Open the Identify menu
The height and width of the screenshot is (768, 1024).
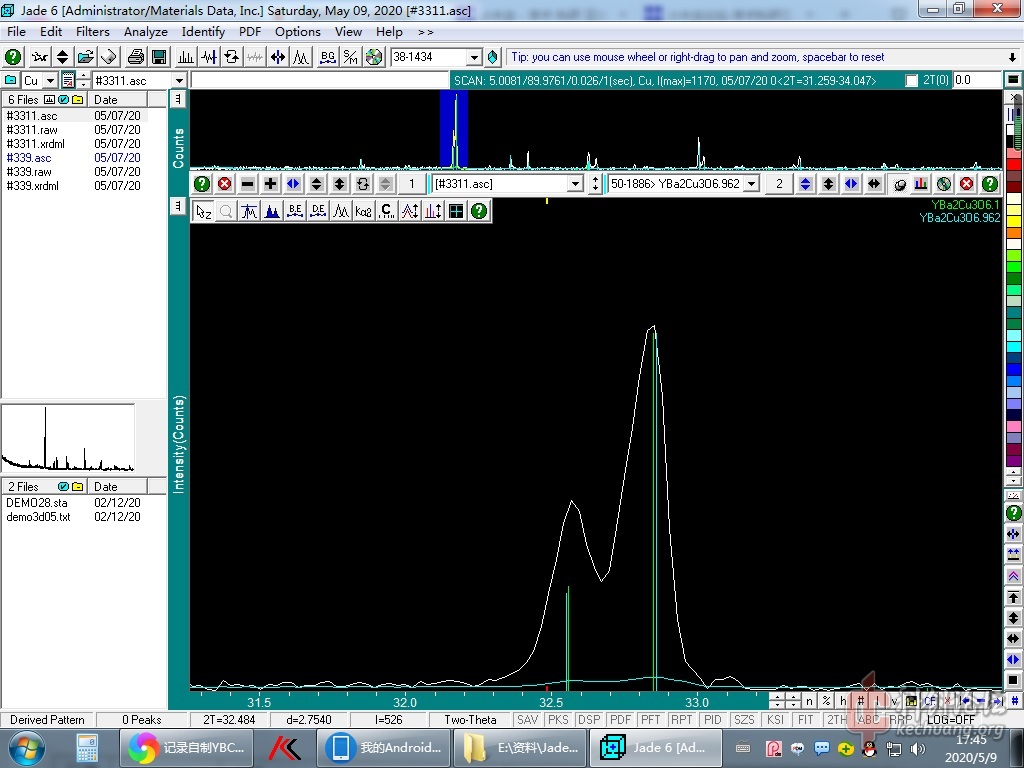pos(203,32)
